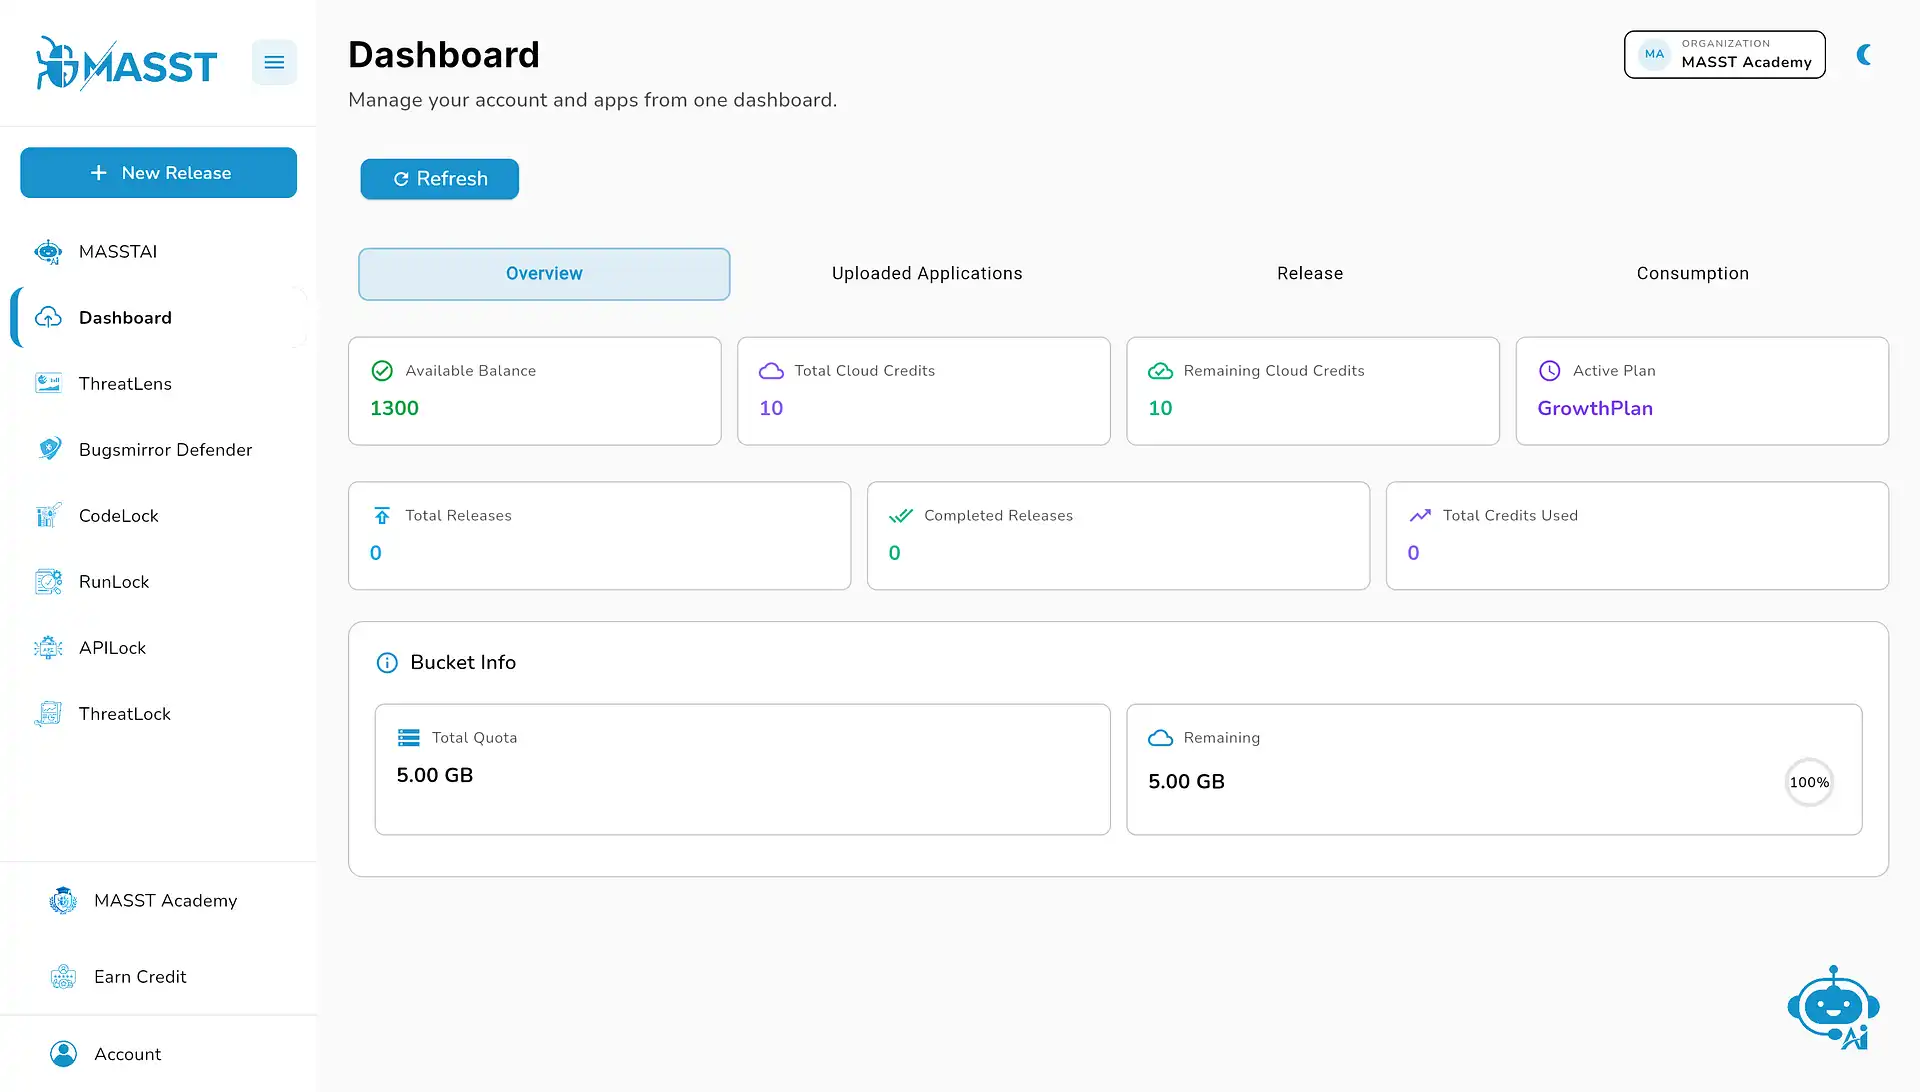1920x1092 pixels.
Task: Click Total Credits Used trend icon
Action: (x=1420, y=516)
